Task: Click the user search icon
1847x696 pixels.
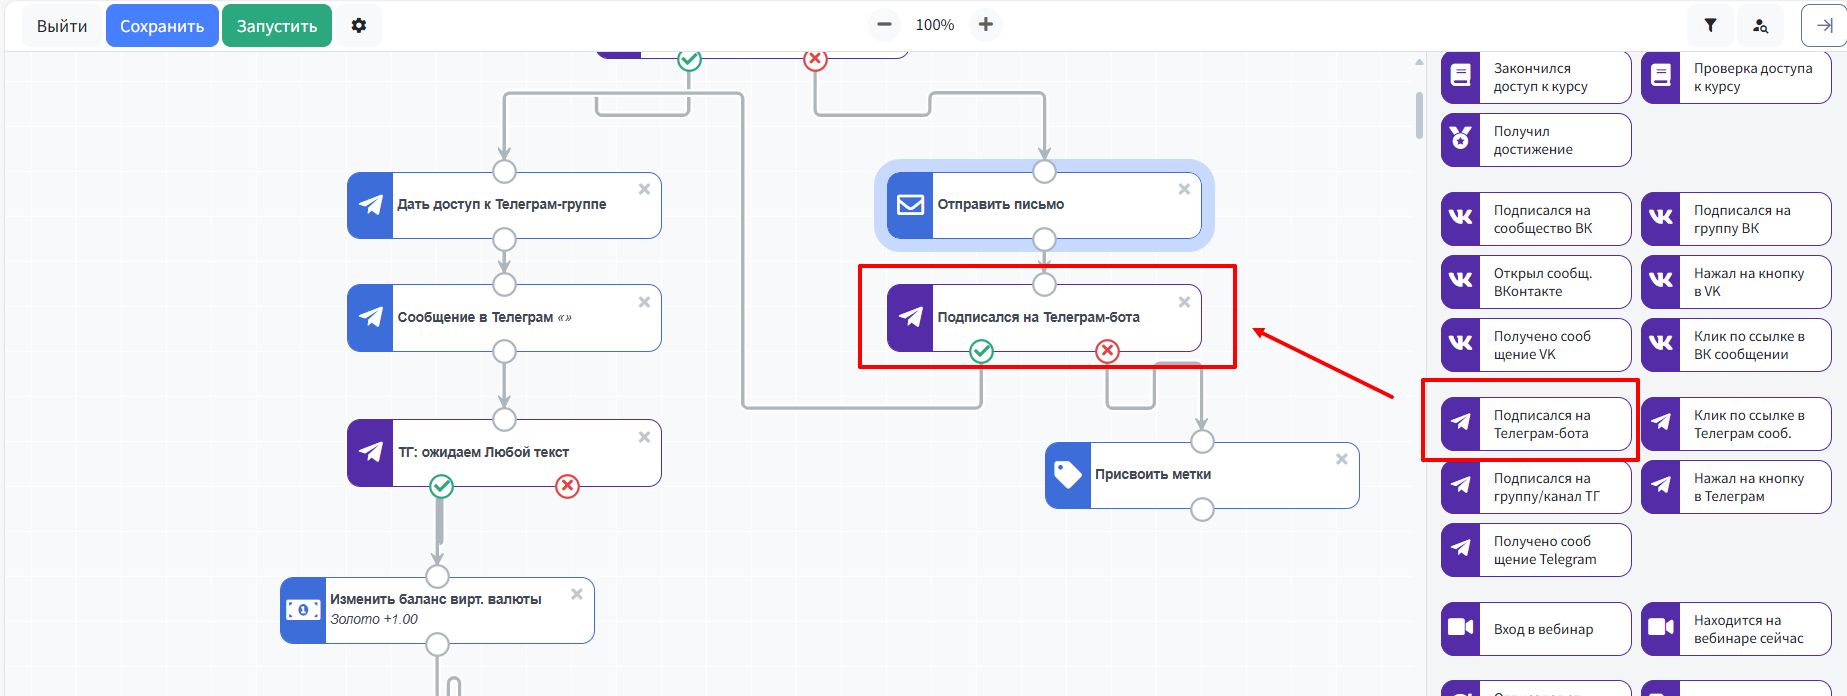Action: 1761,26
